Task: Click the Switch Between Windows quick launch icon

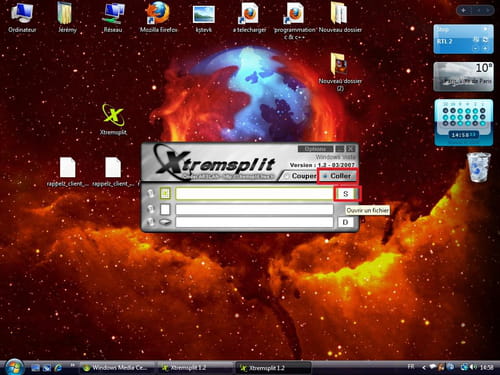Action: click(x=47, y=368)
